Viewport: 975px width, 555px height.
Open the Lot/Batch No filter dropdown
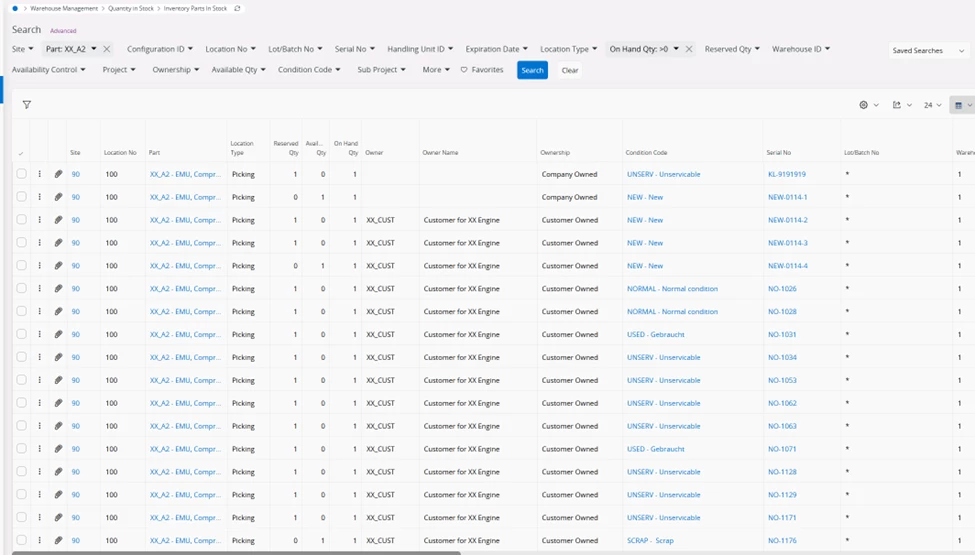tap(295, 49)
